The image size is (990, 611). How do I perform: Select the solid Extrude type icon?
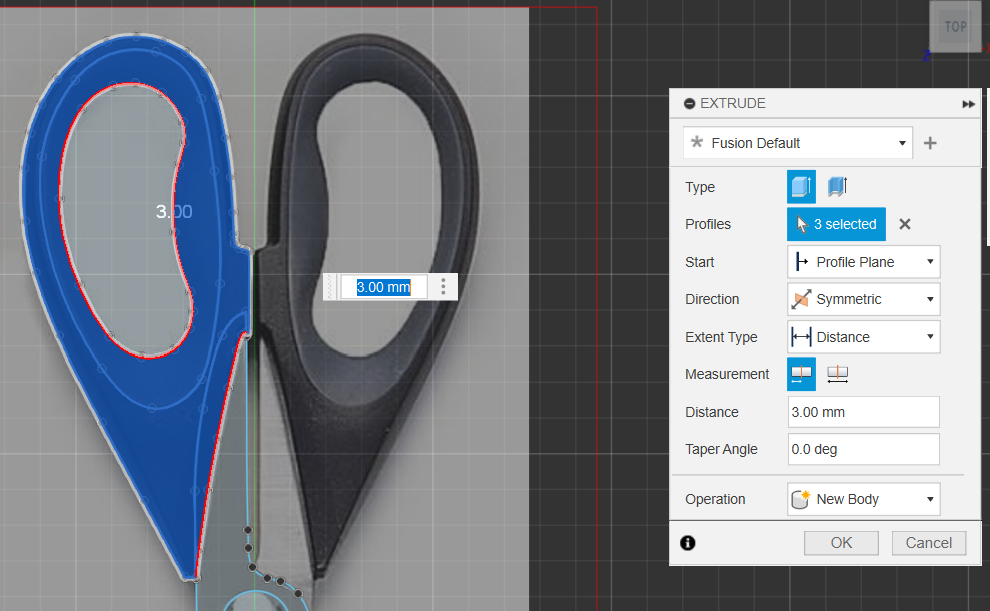click(800, 186)
